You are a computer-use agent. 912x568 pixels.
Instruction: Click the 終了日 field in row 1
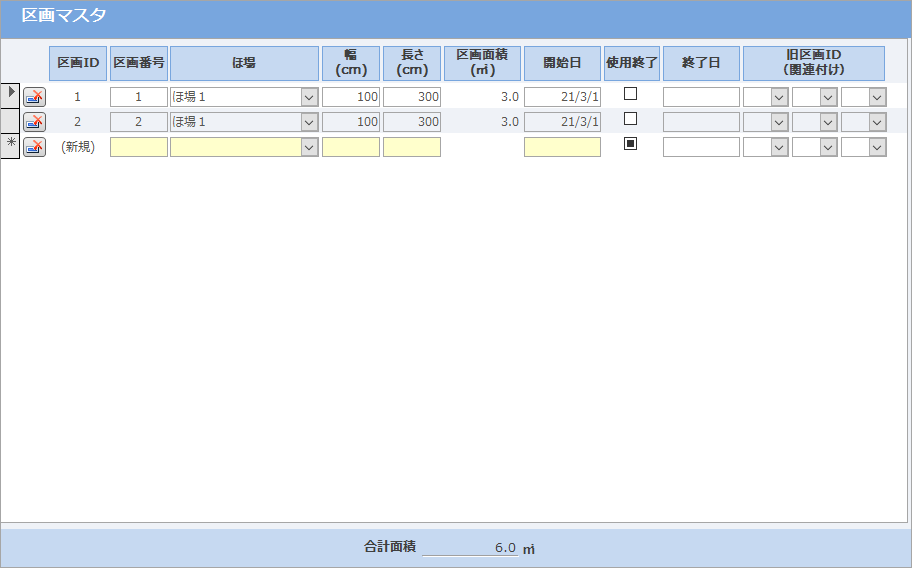(x=701, y=97)
